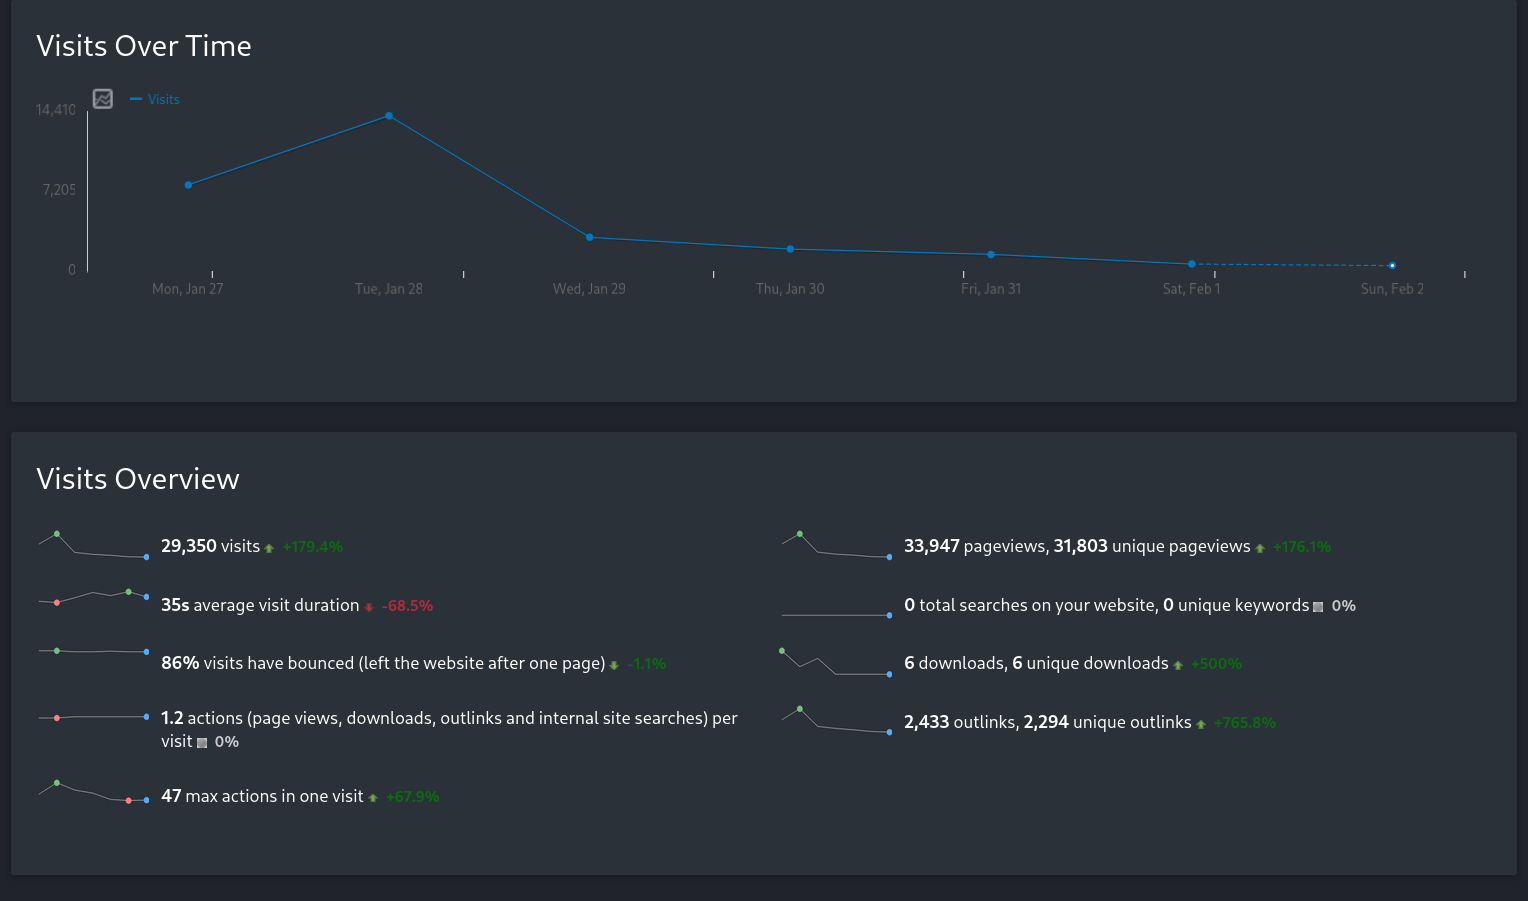Open the 47 max actions sparkline
Image resolution: width=1528 pixels, height=901 pixels.
[93, 792]
